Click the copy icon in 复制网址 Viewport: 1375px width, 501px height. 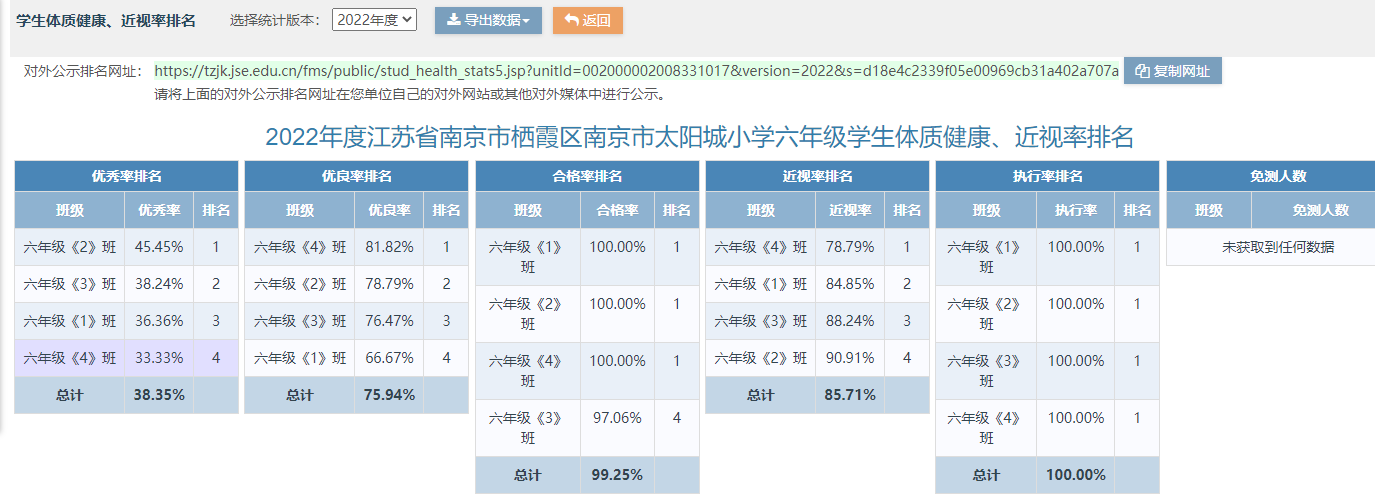pos(1142,71)
